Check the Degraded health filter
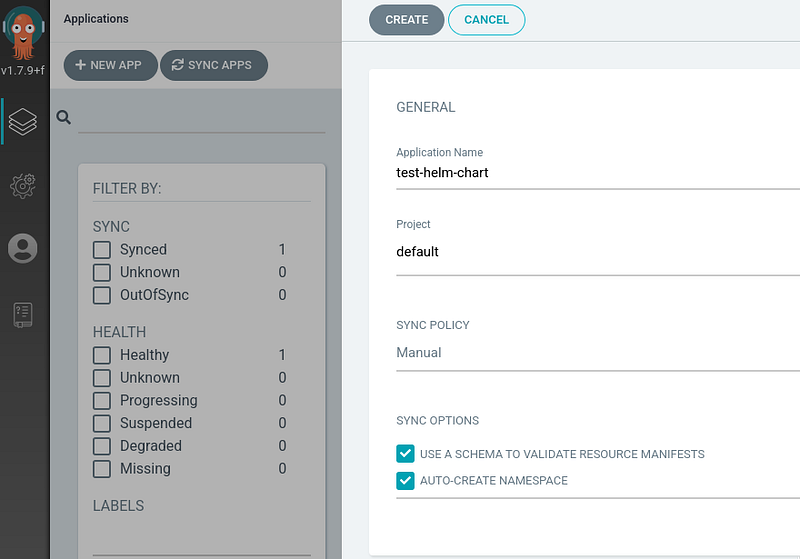Screen dimensions: 800x559 coord(102,446)
